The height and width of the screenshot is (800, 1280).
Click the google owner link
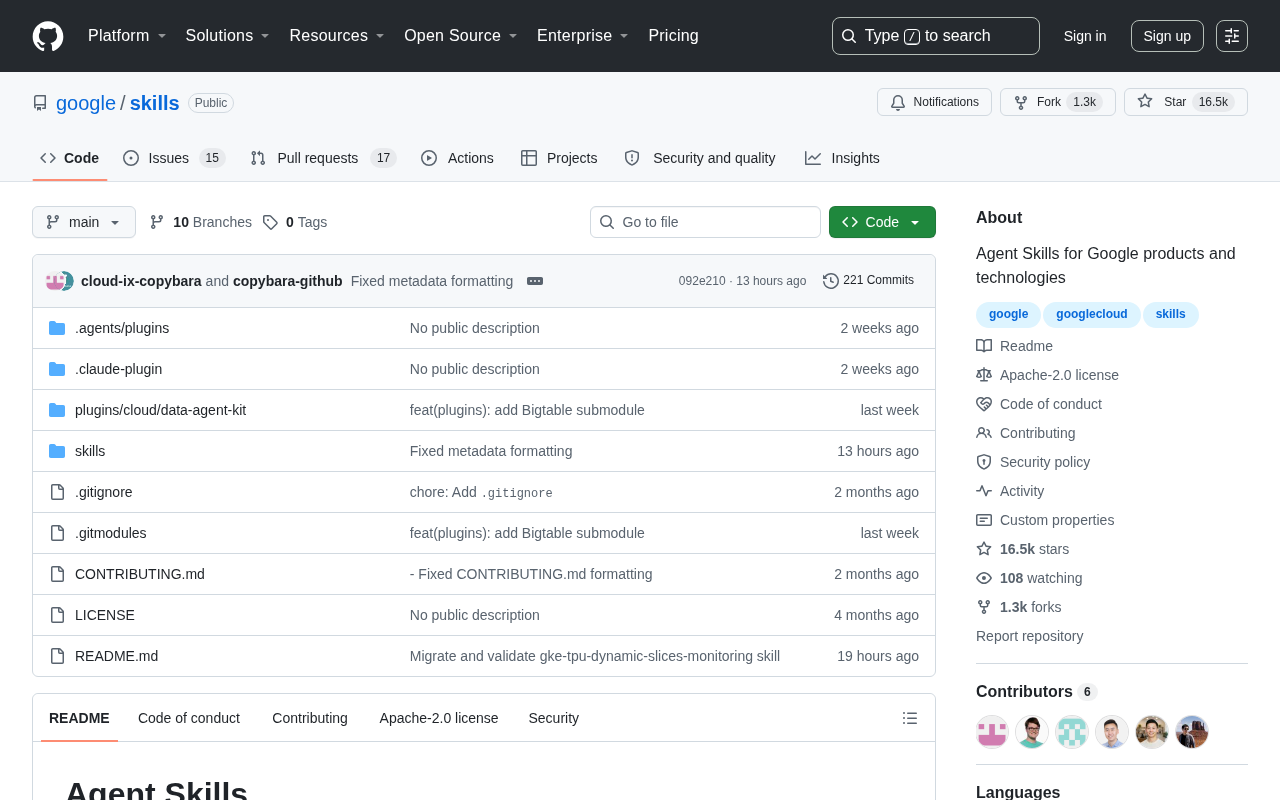(x=86, y=103)
